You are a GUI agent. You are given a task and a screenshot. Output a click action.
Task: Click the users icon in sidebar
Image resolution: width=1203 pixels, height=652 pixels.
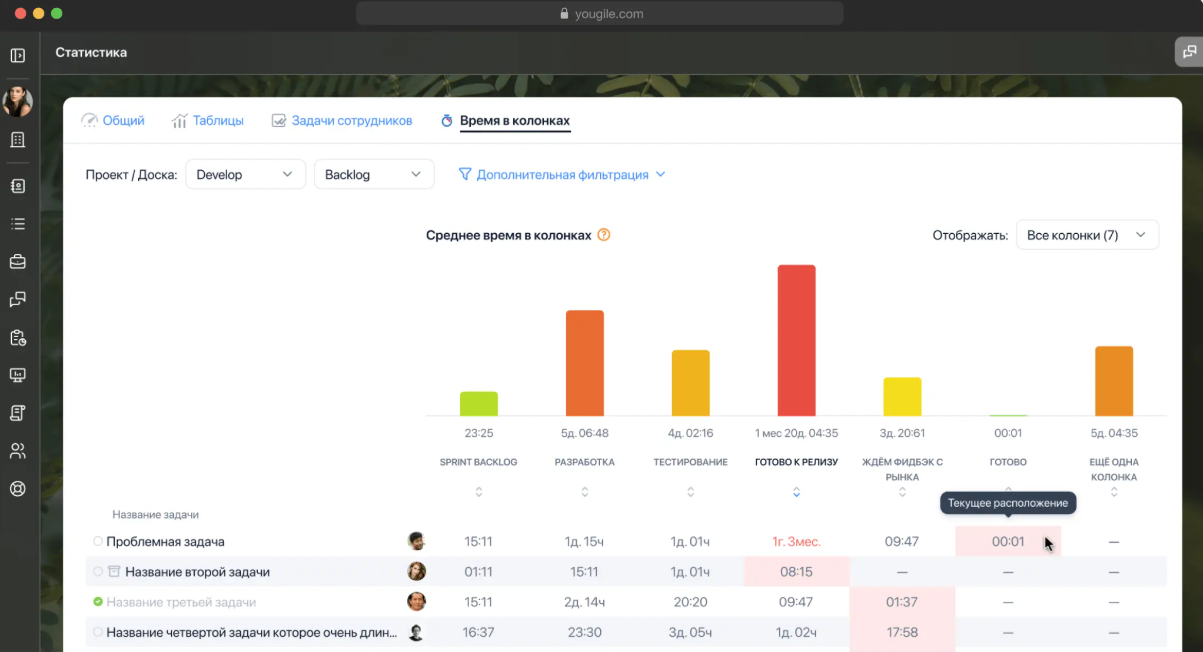tap(17, 451)
